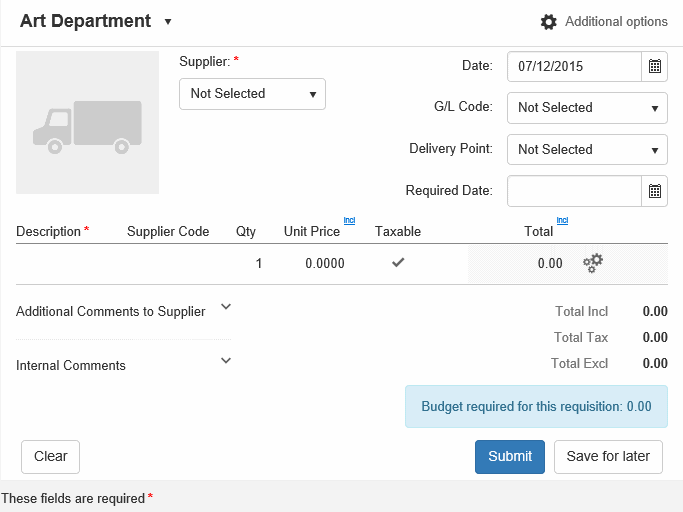Click the line item settings gears icon
The image size is (683, 512).
coord(593,263)
